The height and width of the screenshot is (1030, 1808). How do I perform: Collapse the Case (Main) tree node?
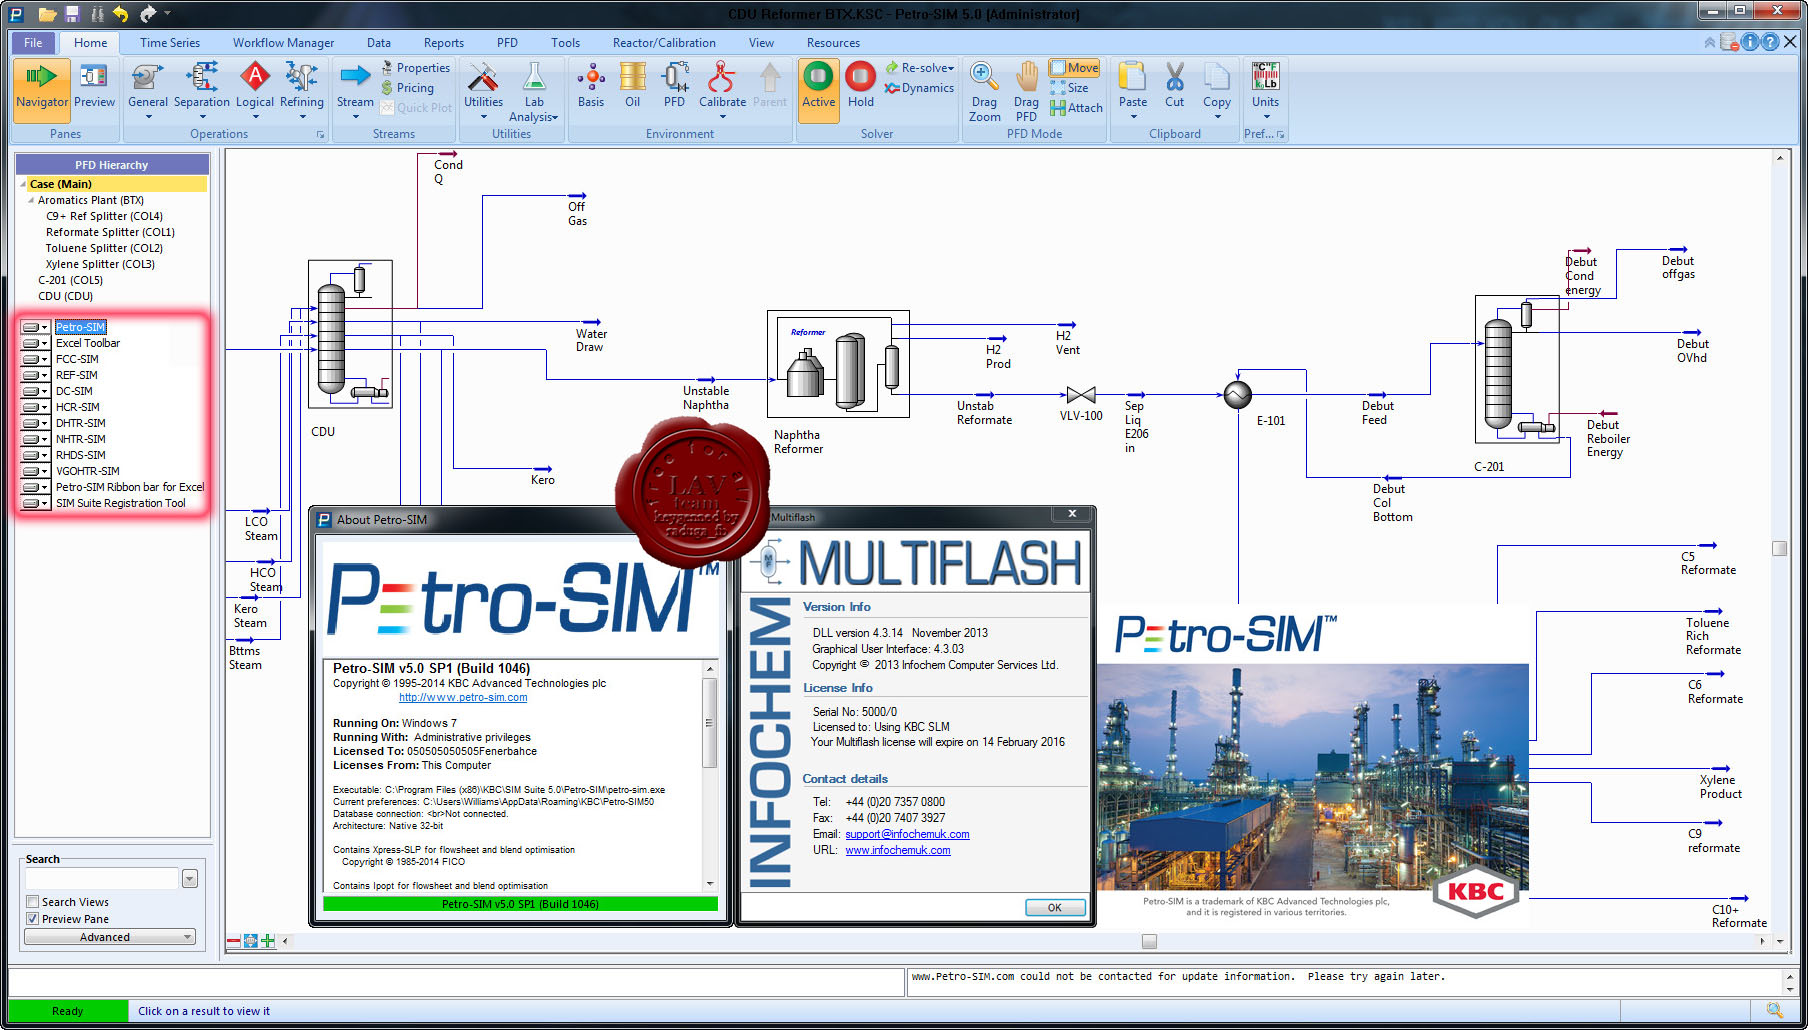pyautogui.click(x=23, y=184)
